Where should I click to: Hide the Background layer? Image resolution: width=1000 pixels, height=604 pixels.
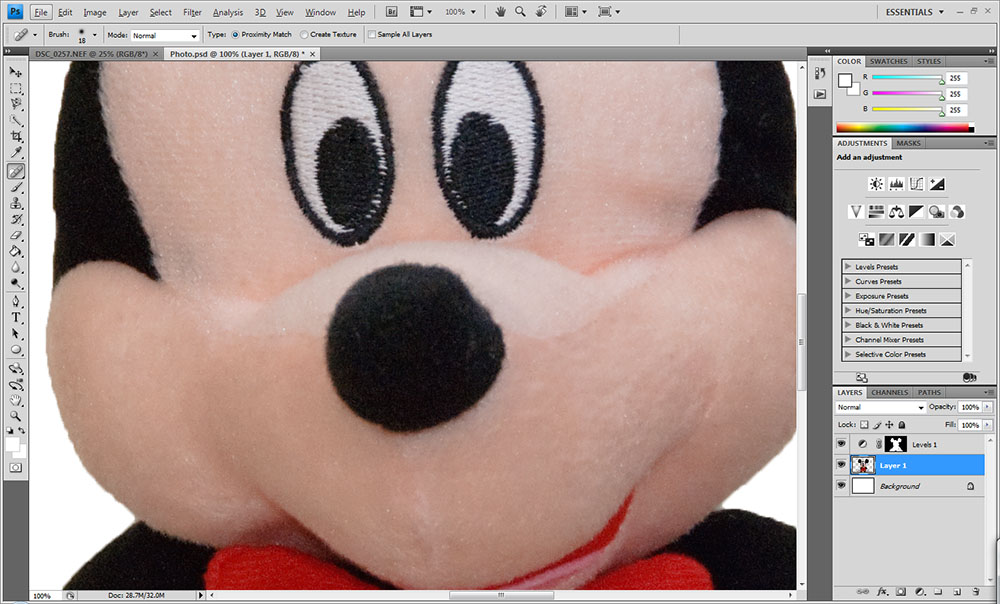point(841,485)
